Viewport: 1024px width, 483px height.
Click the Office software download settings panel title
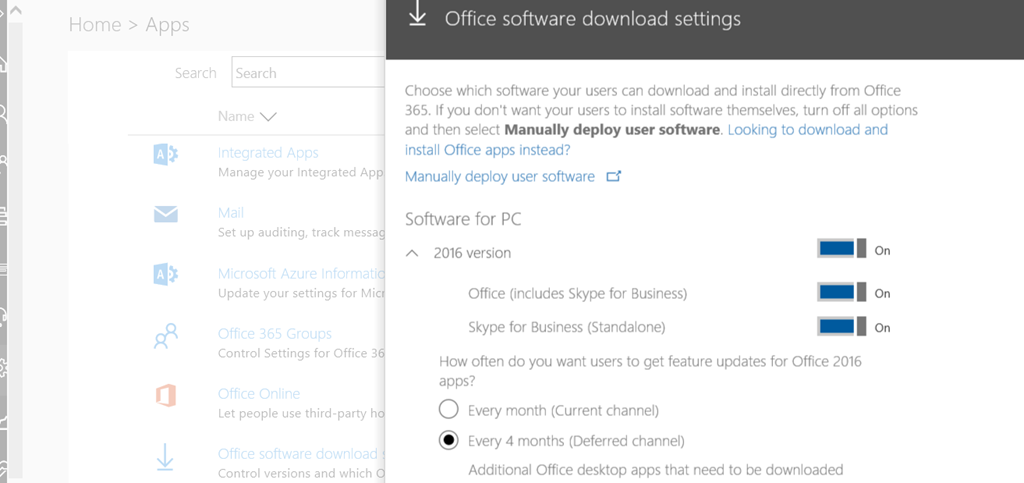coord(593,18)
